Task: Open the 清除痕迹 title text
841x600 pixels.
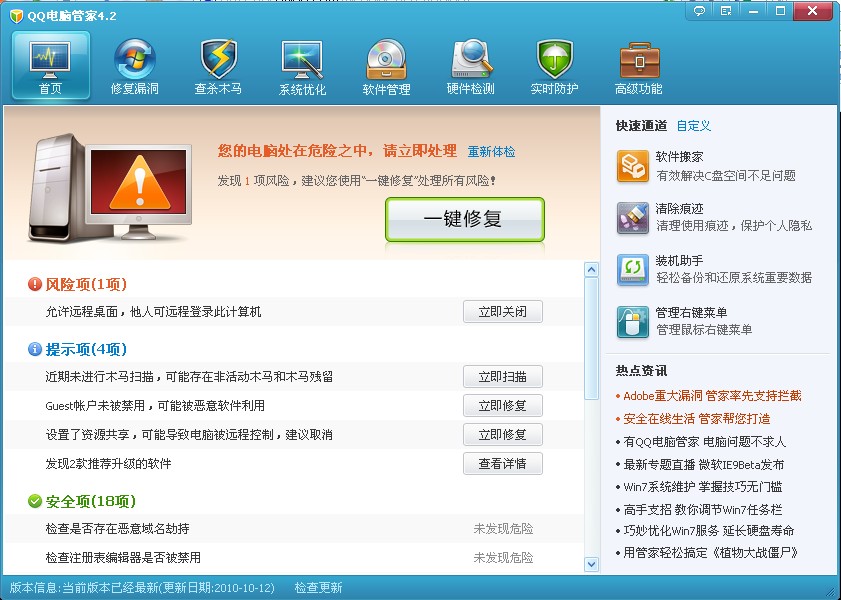Action: coord(679,209)
